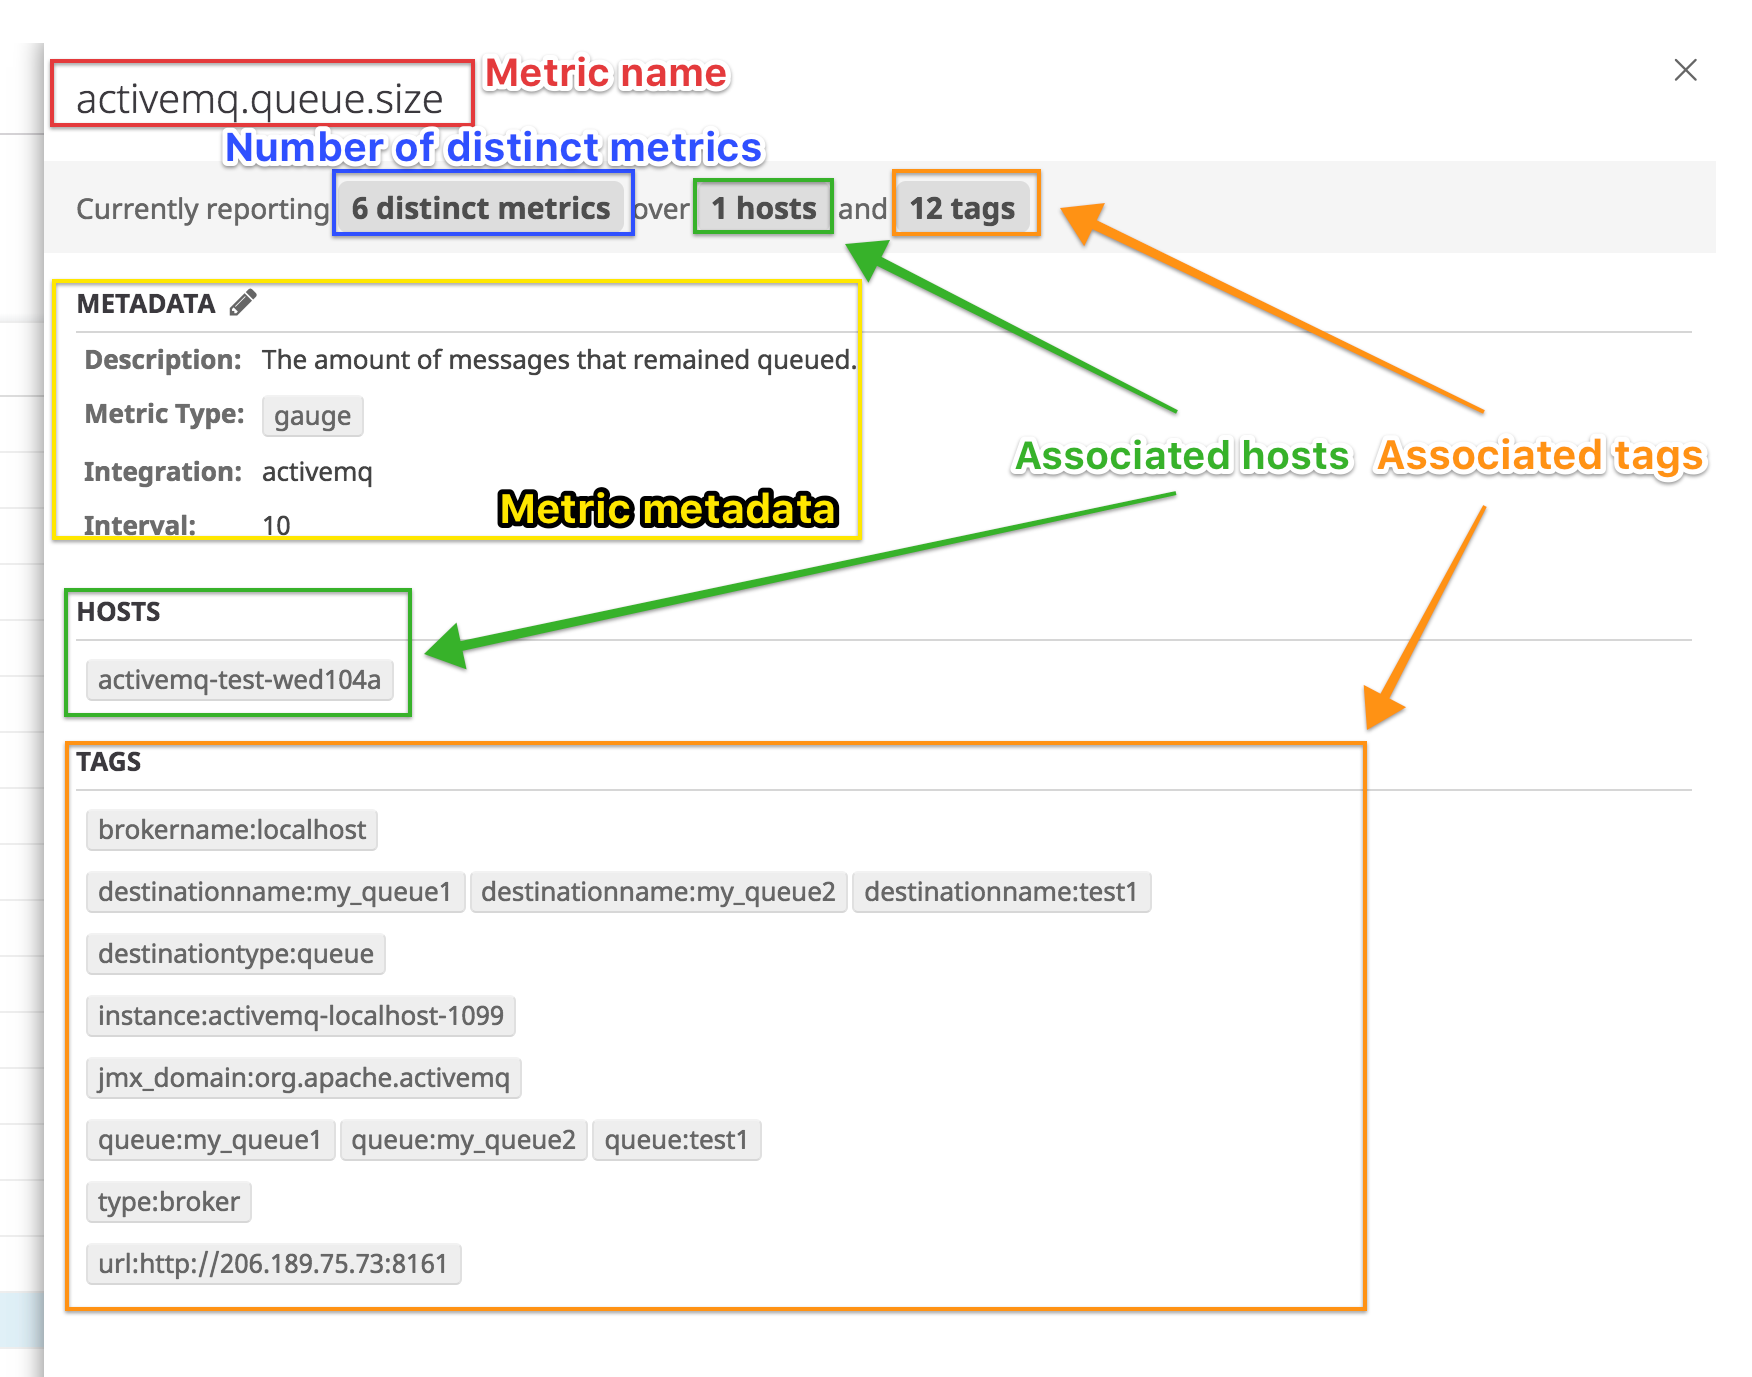The width and height of the screenshot is (1752, 1377).
Task: Click the metric name activemq.queue.size
Action: coord(262,99)
